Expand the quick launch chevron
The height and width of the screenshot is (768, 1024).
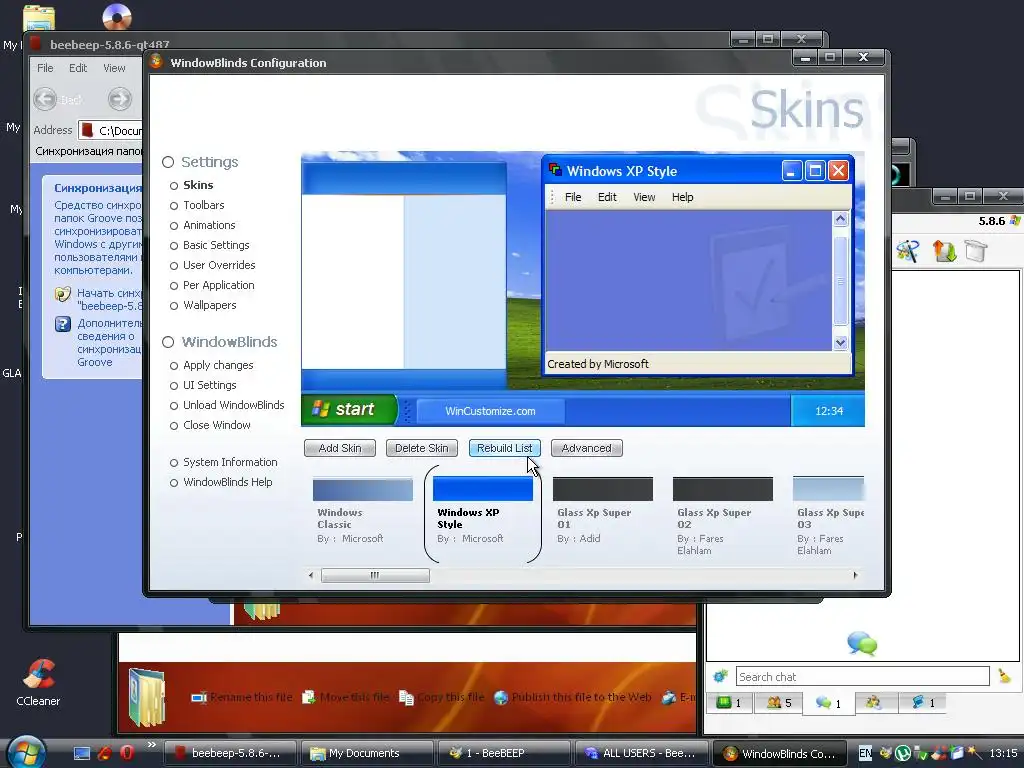[x=152, y=744]
